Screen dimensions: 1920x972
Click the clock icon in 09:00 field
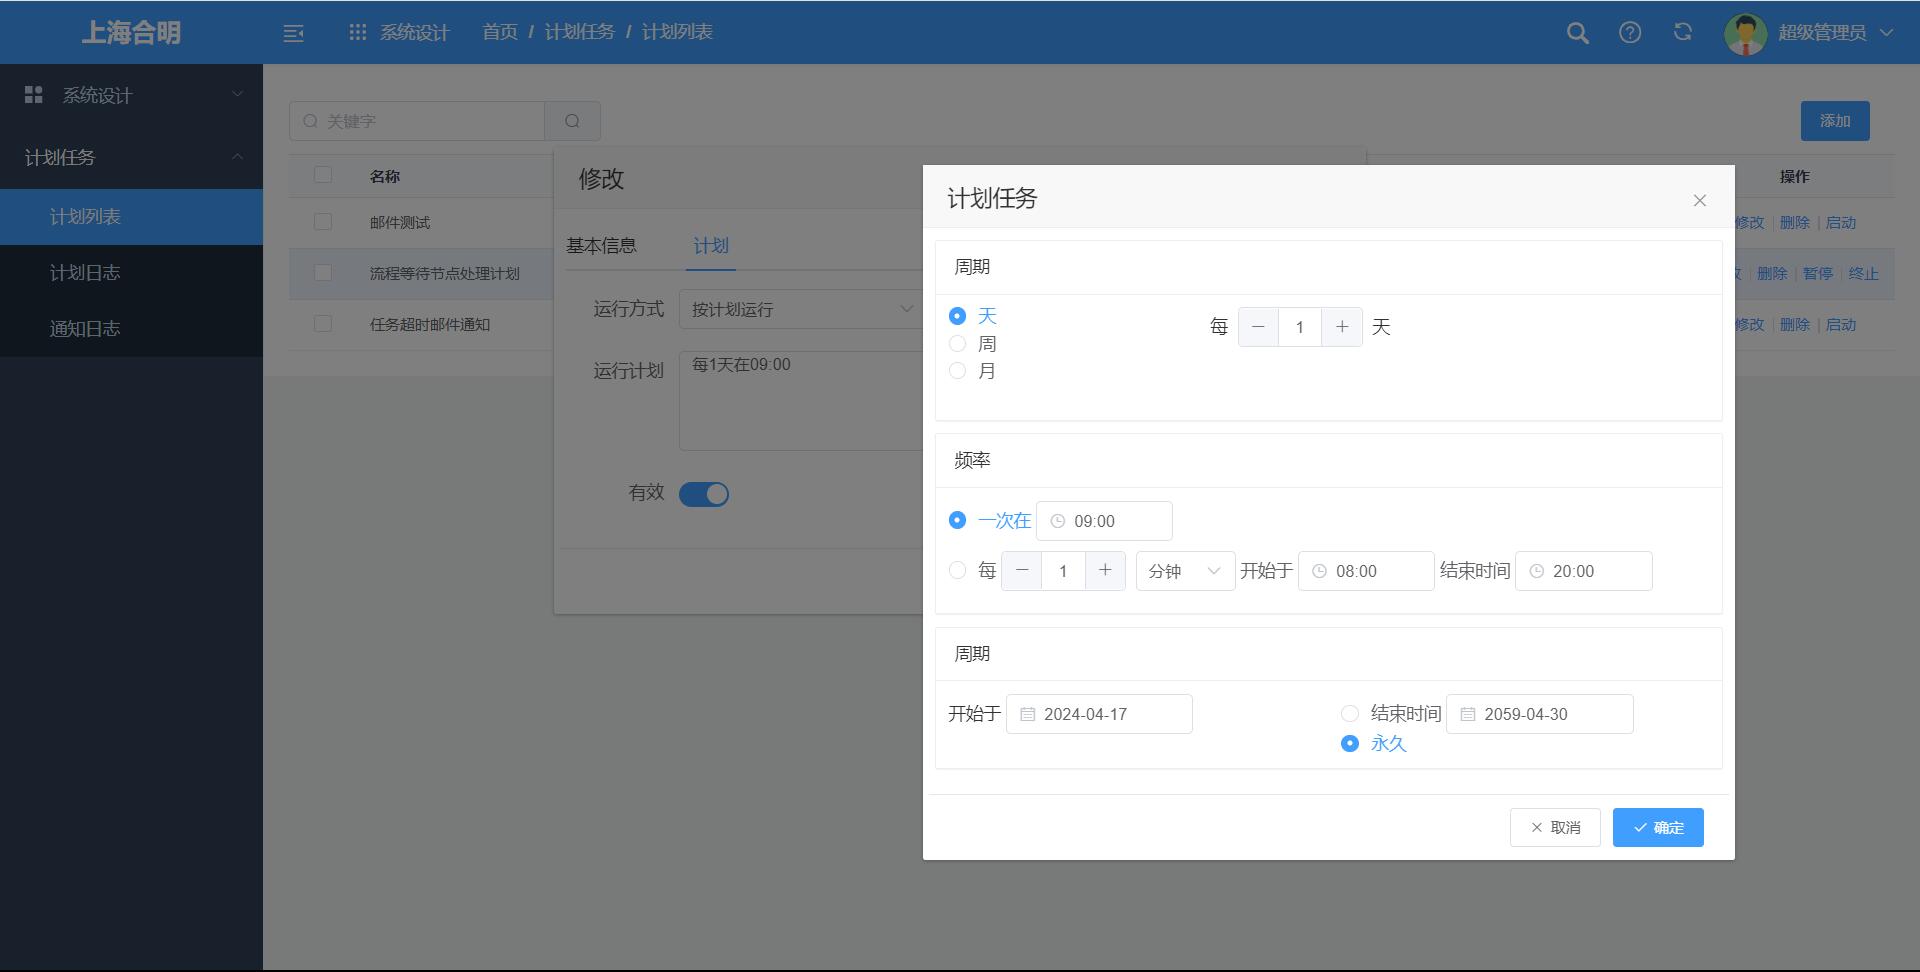[x=1057, y=521]
